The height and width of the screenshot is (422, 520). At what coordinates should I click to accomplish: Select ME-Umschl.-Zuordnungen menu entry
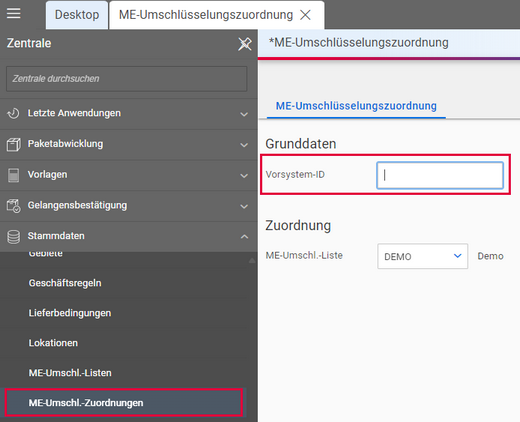pos(124,403)
